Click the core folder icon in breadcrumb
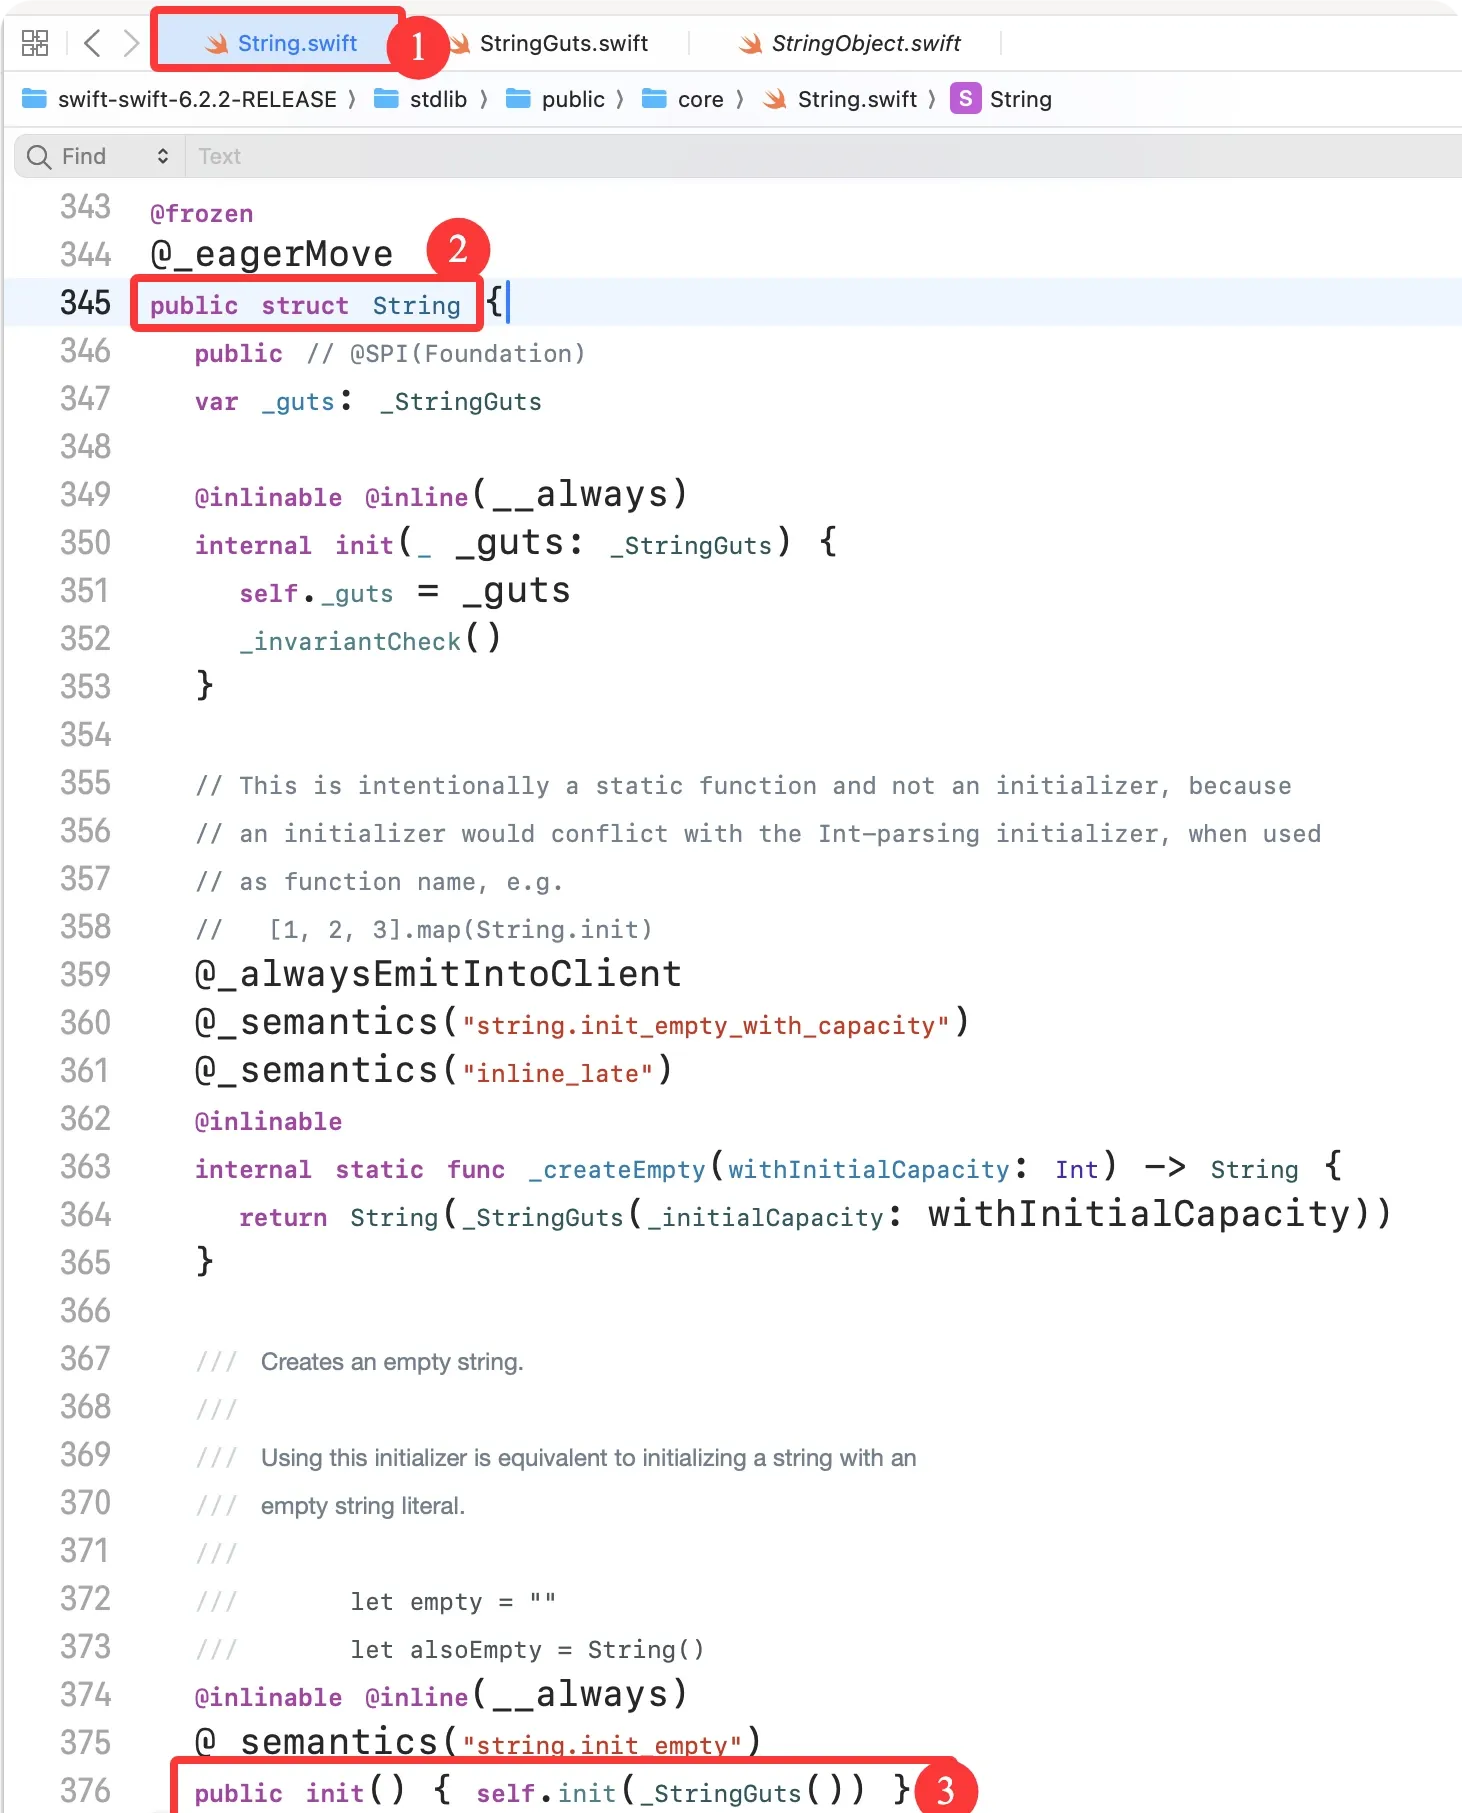The image size is (1462, 1813). pyautogui.click(x=654, y=99)
